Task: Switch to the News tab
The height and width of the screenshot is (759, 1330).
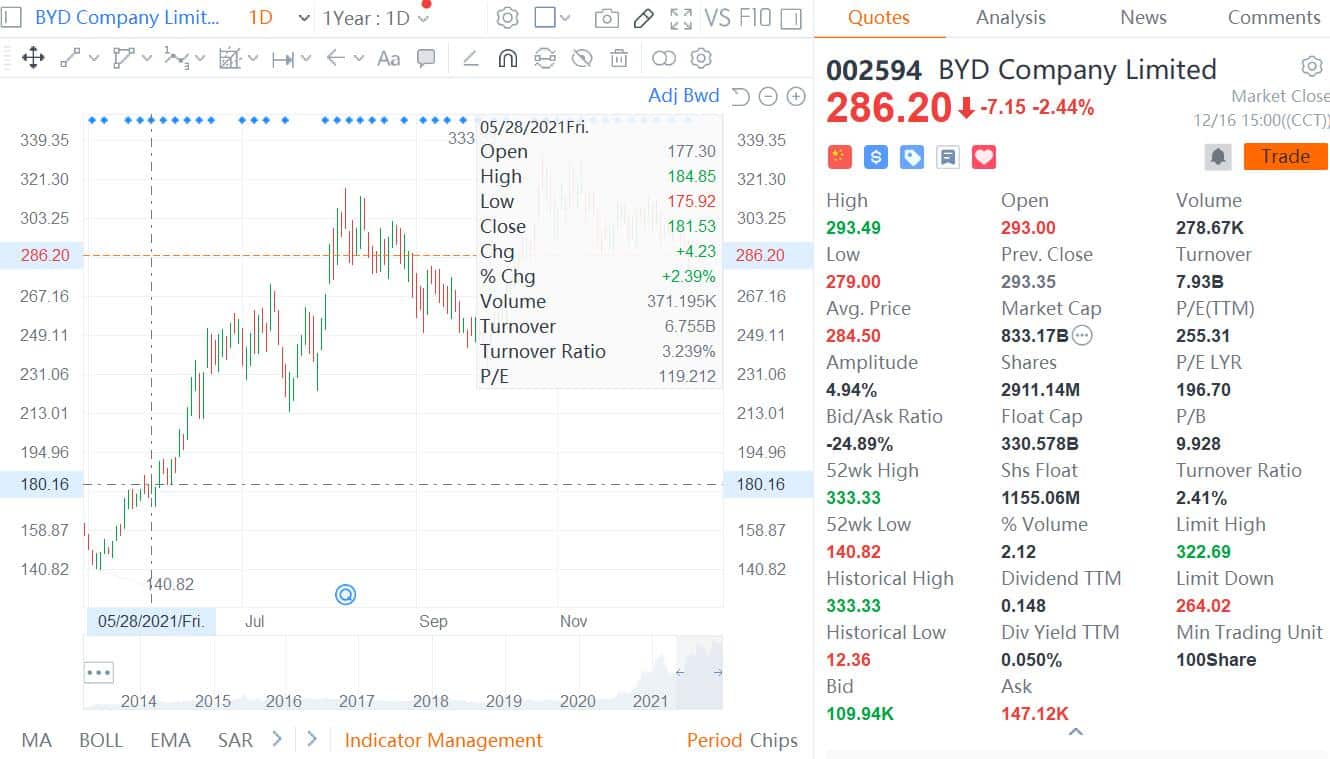Action: [1142, 17]
